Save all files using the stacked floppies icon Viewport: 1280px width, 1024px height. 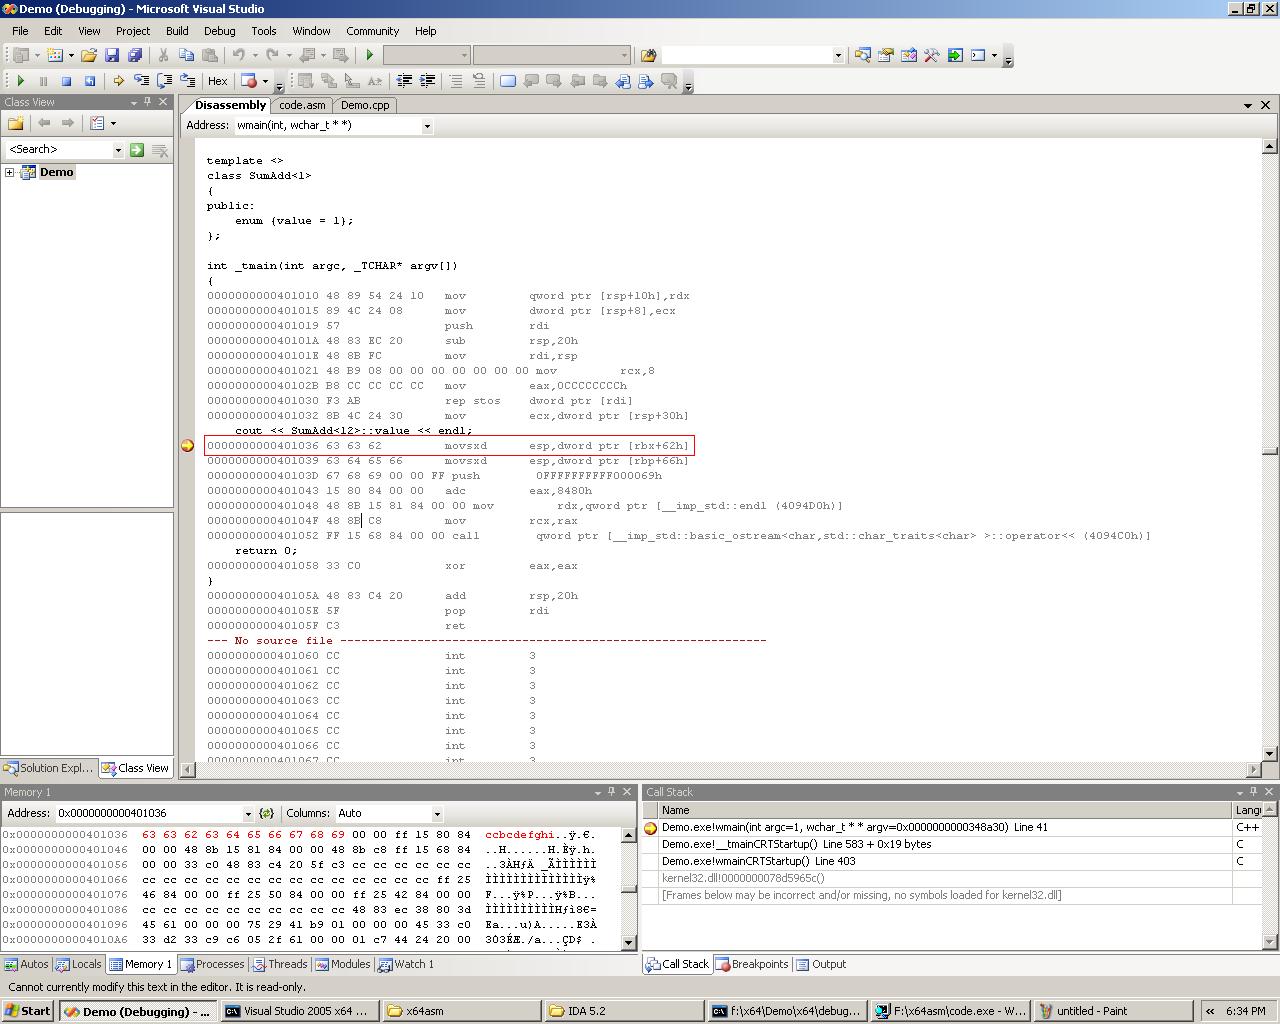pyautogui.click(x=135, y=55)
